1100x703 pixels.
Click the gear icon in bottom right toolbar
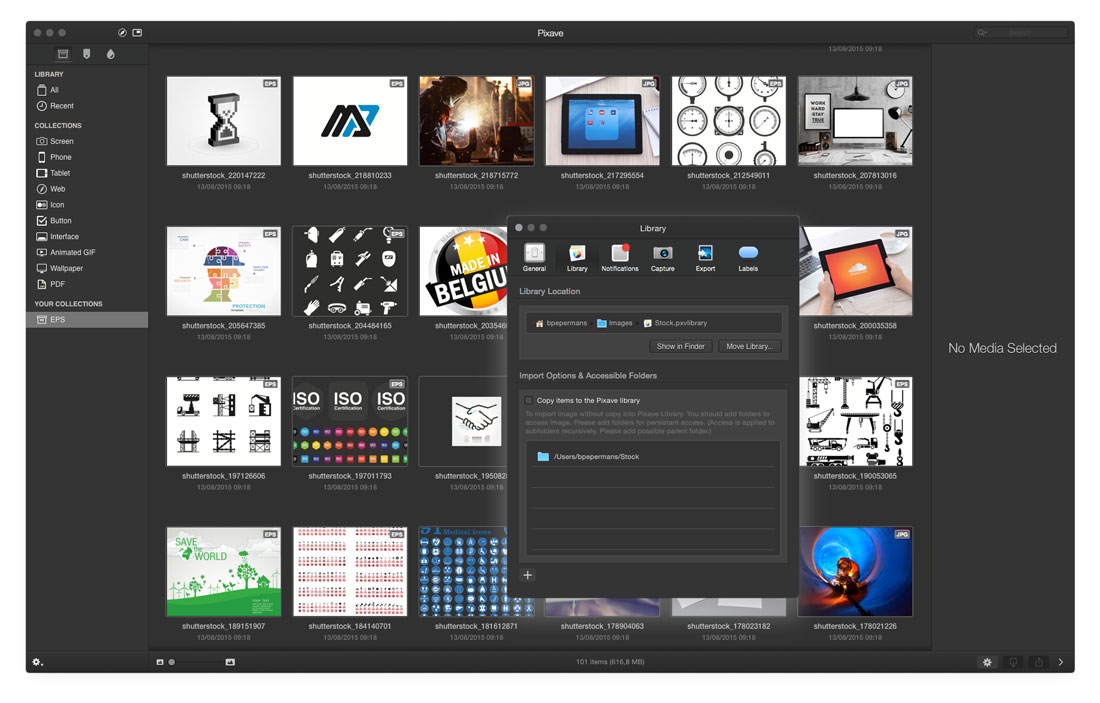(x=987, y=662)
